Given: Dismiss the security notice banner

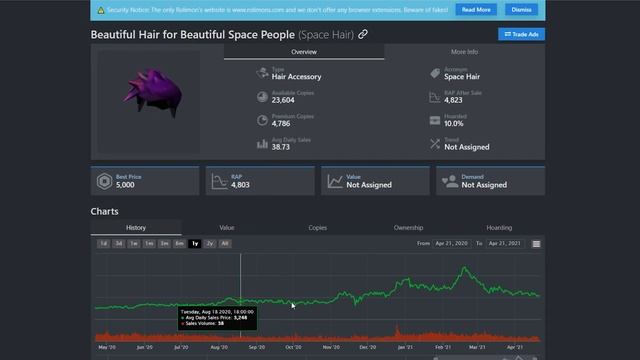Looking at the screenshot, I should coord(521,10).
